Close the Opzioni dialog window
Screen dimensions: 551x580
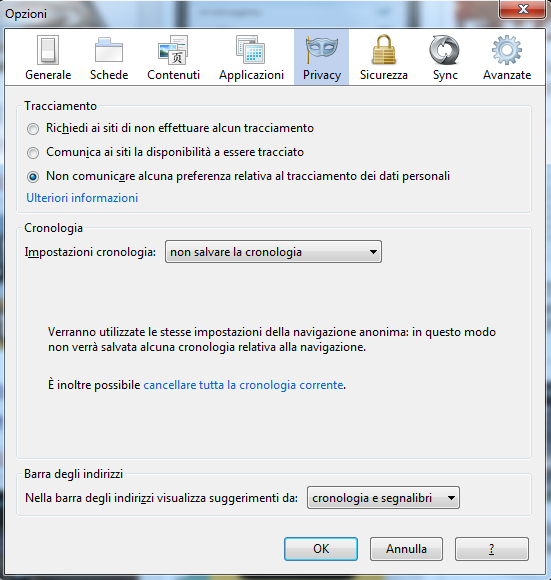pos(522,9)
